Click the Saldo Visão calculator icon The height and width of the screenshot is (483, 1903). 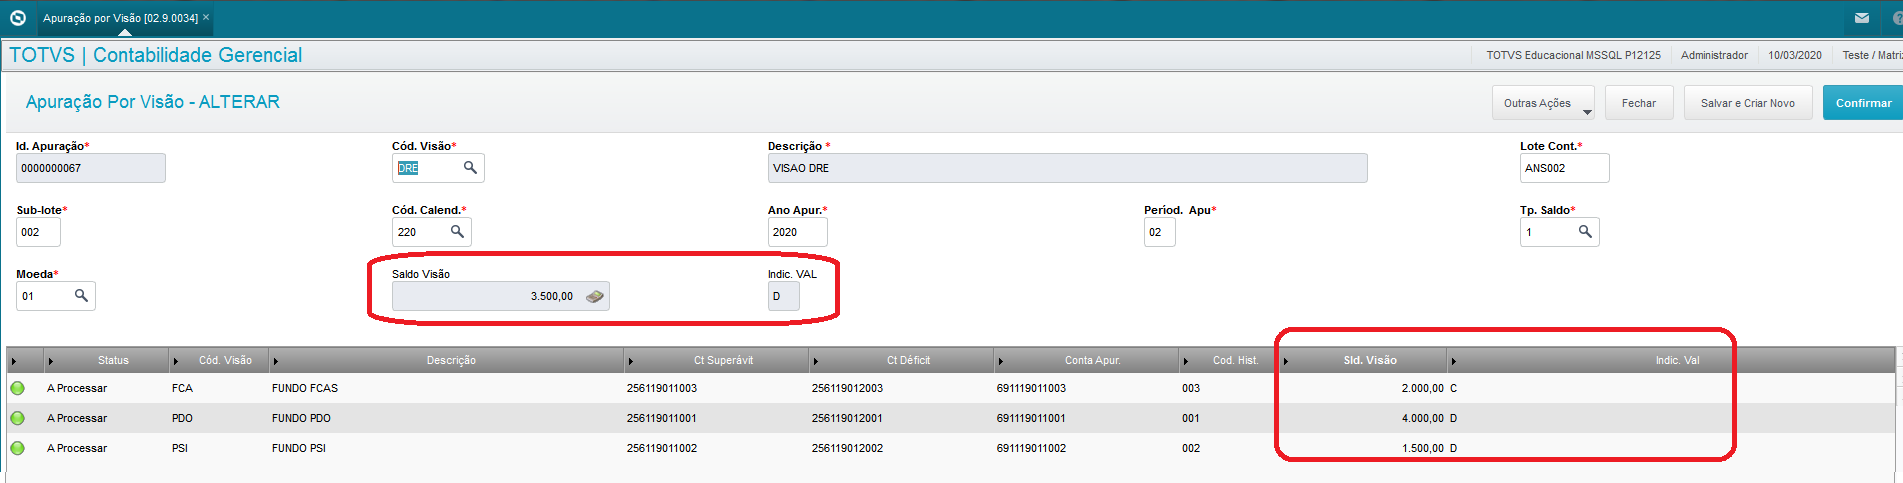(595, 296)
